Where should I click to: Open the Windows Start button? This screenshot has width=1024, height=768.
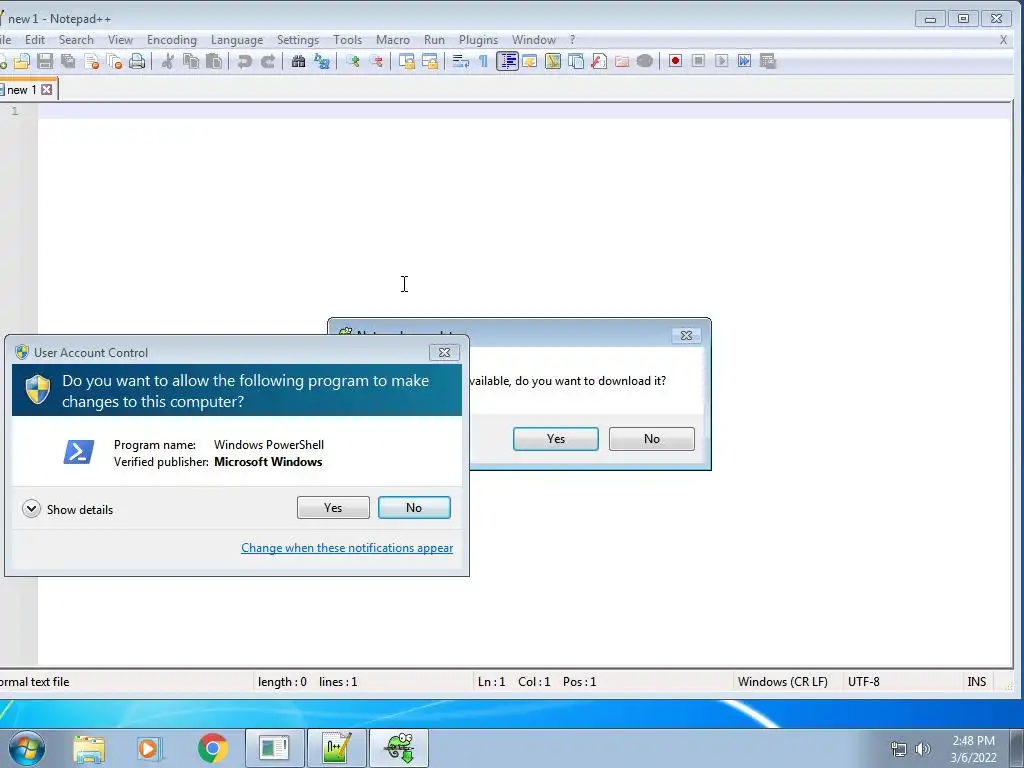pyautogui.click(x=27, y=748)
